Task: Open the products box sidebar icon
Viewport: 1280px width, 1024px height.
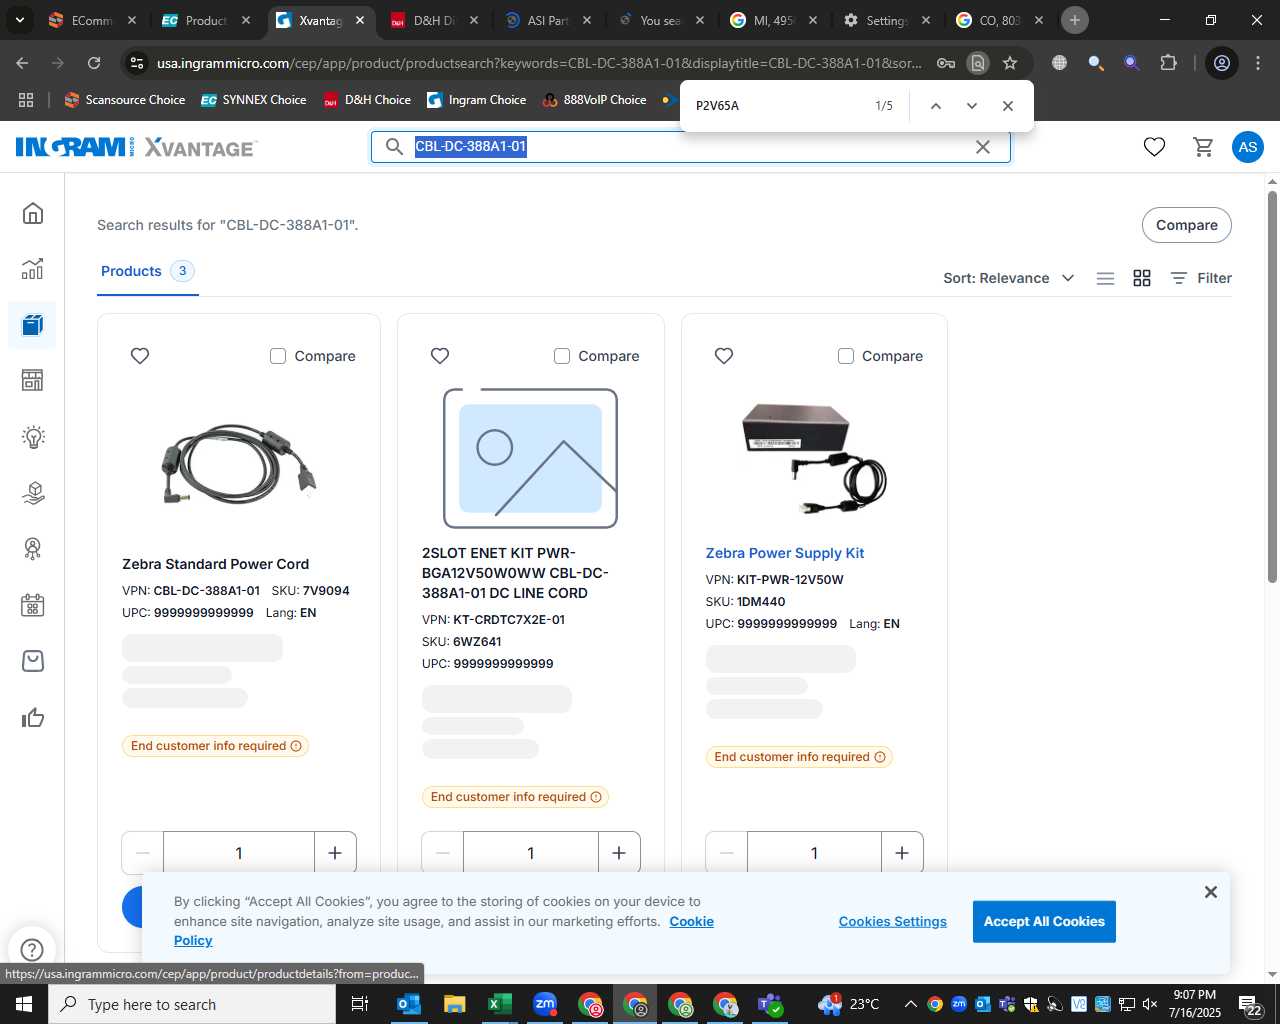Action: (x=33, y=325)
